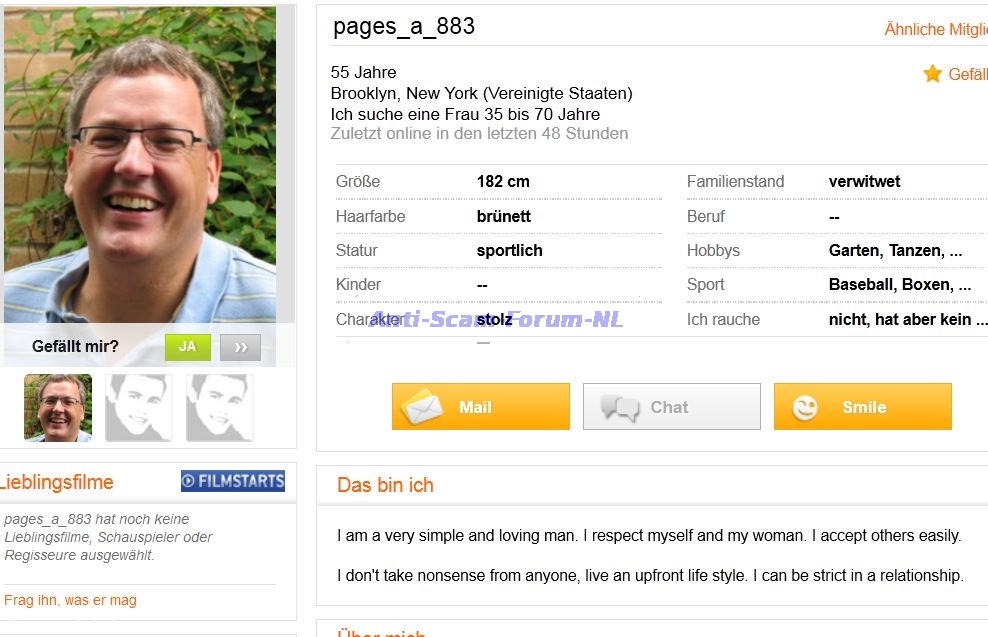This screenshot has width=988, height=637.
Task: Select the third placeholder photo thumbnail
Action: (219, 408)
